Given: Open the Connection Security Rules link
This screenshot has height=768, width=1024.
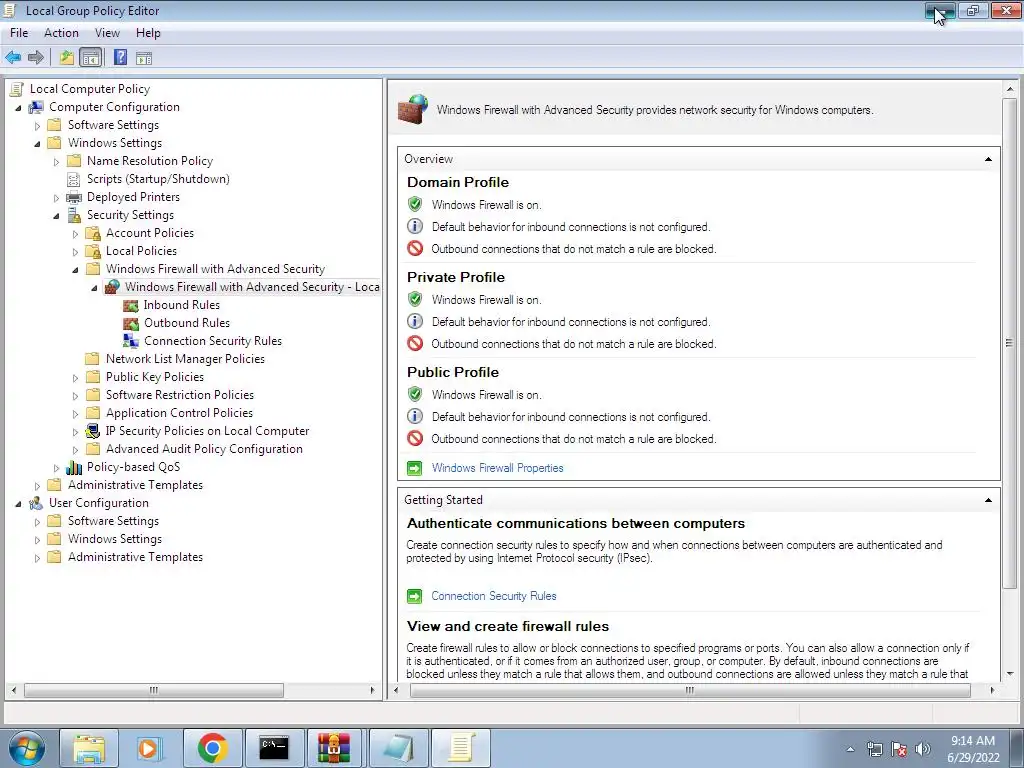Looking at the screenshot, I should point(494,596).
